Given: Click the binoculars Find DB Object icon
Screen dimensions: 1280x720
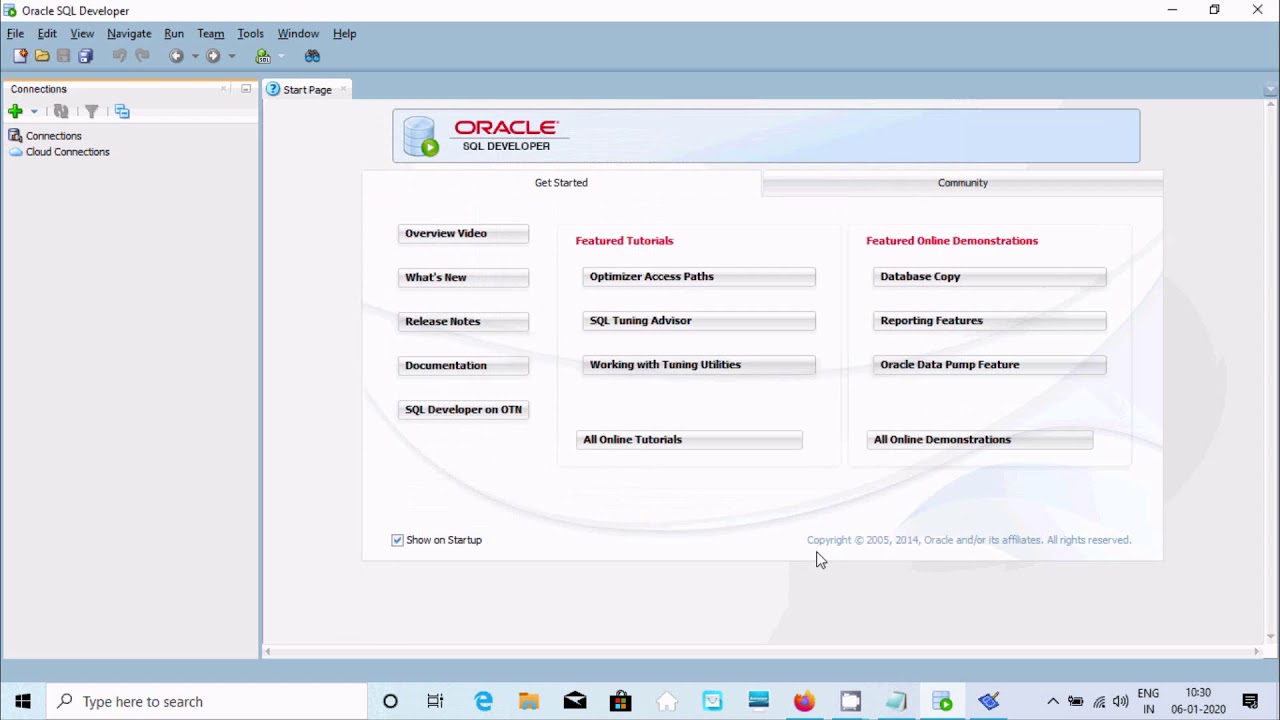Looking at the screenshot, I should (x=313, y=56).
